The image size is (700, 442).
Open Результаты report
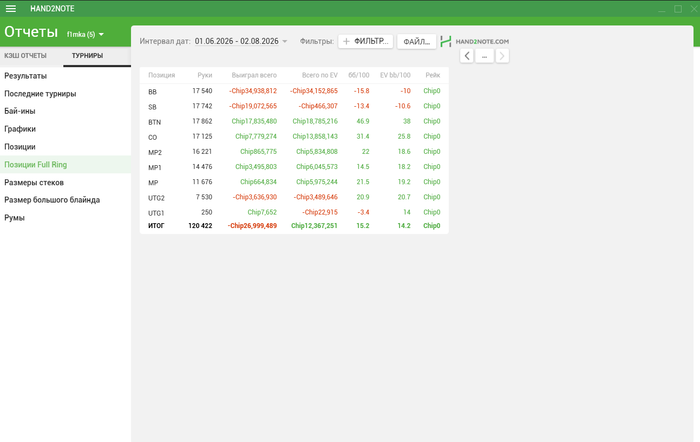65,76
